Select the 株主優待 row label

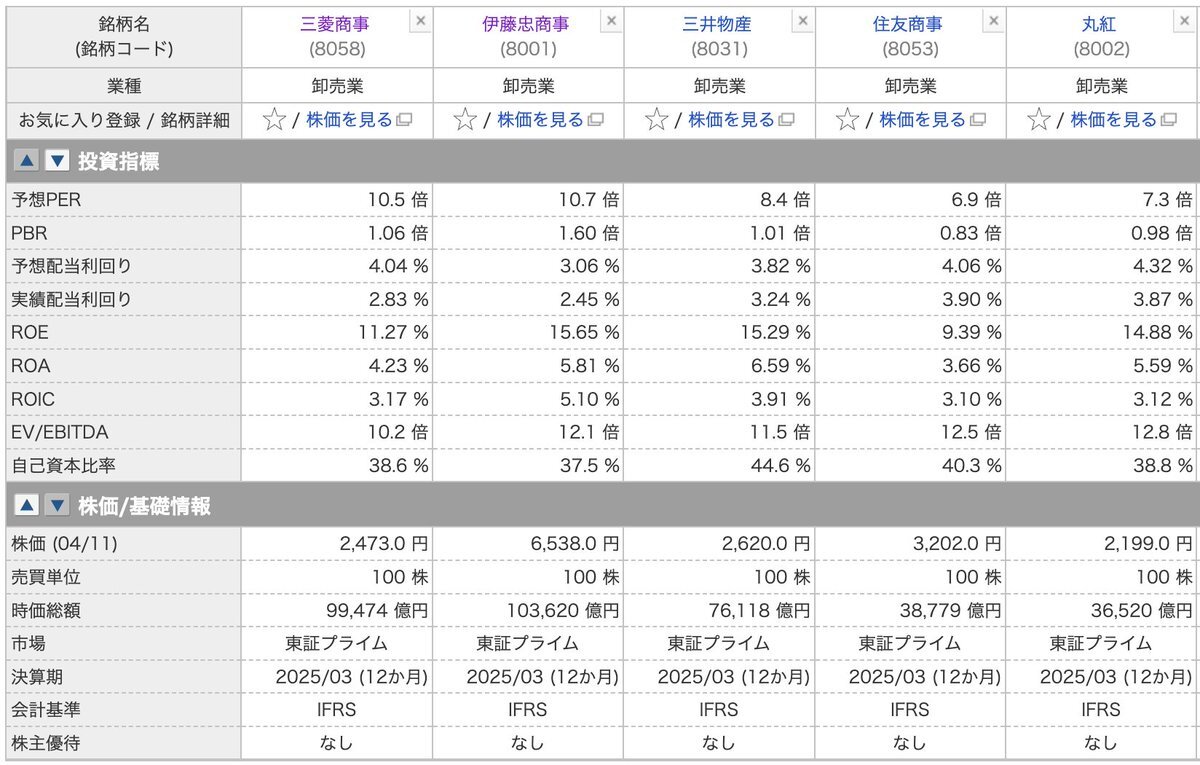click(46, 743)
